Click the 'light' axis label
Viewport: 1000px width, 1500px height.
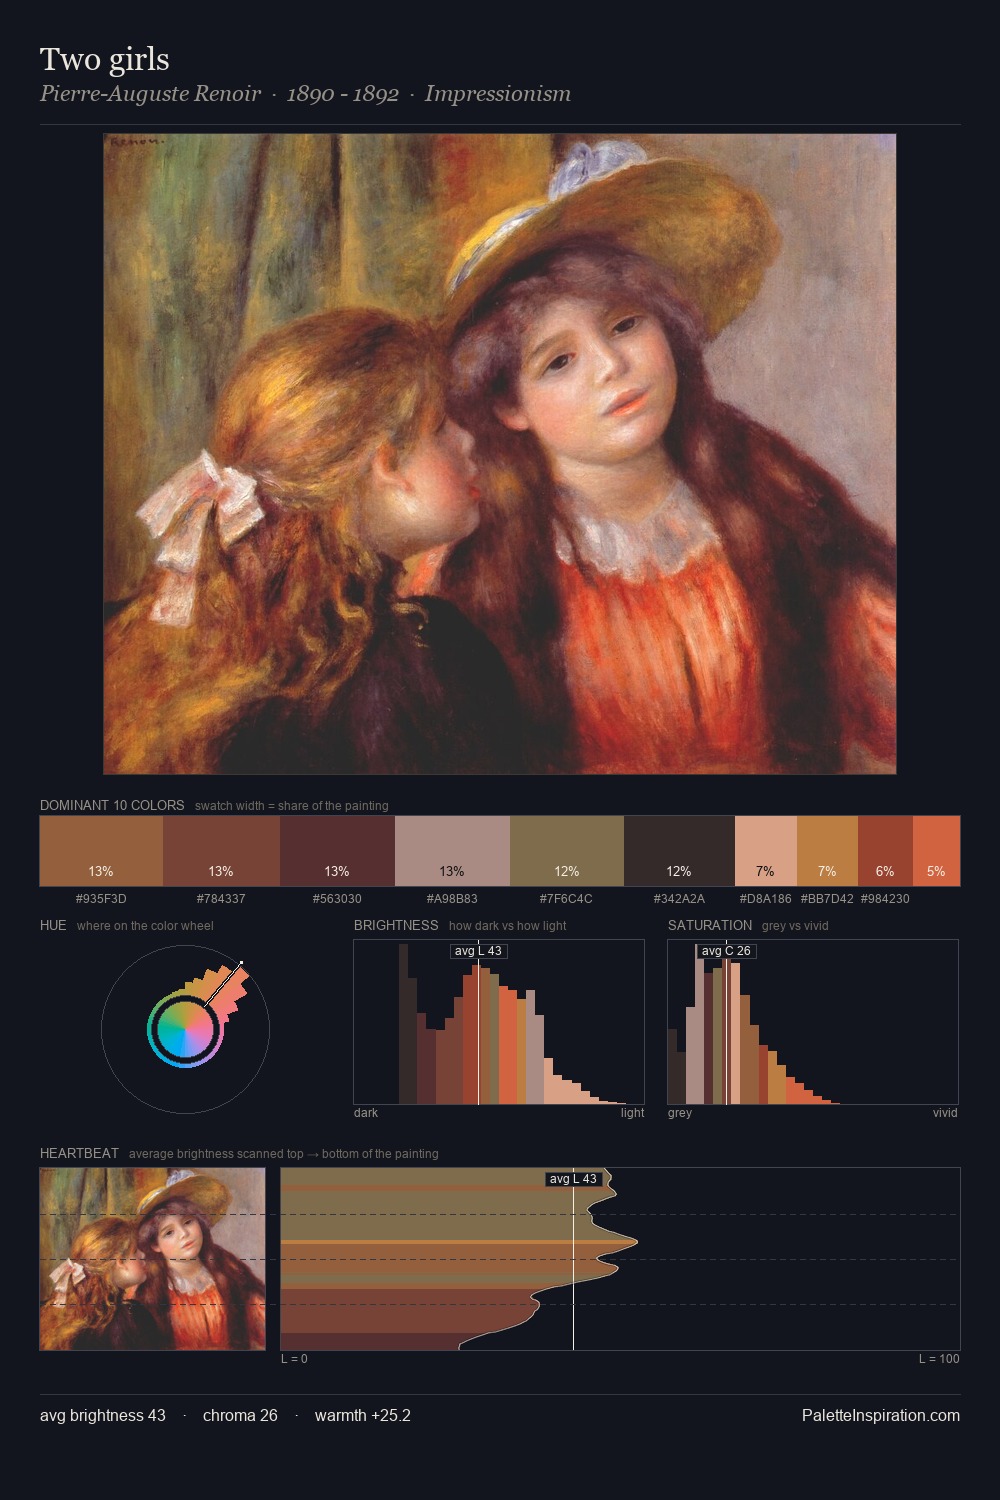coord(633,1112)
